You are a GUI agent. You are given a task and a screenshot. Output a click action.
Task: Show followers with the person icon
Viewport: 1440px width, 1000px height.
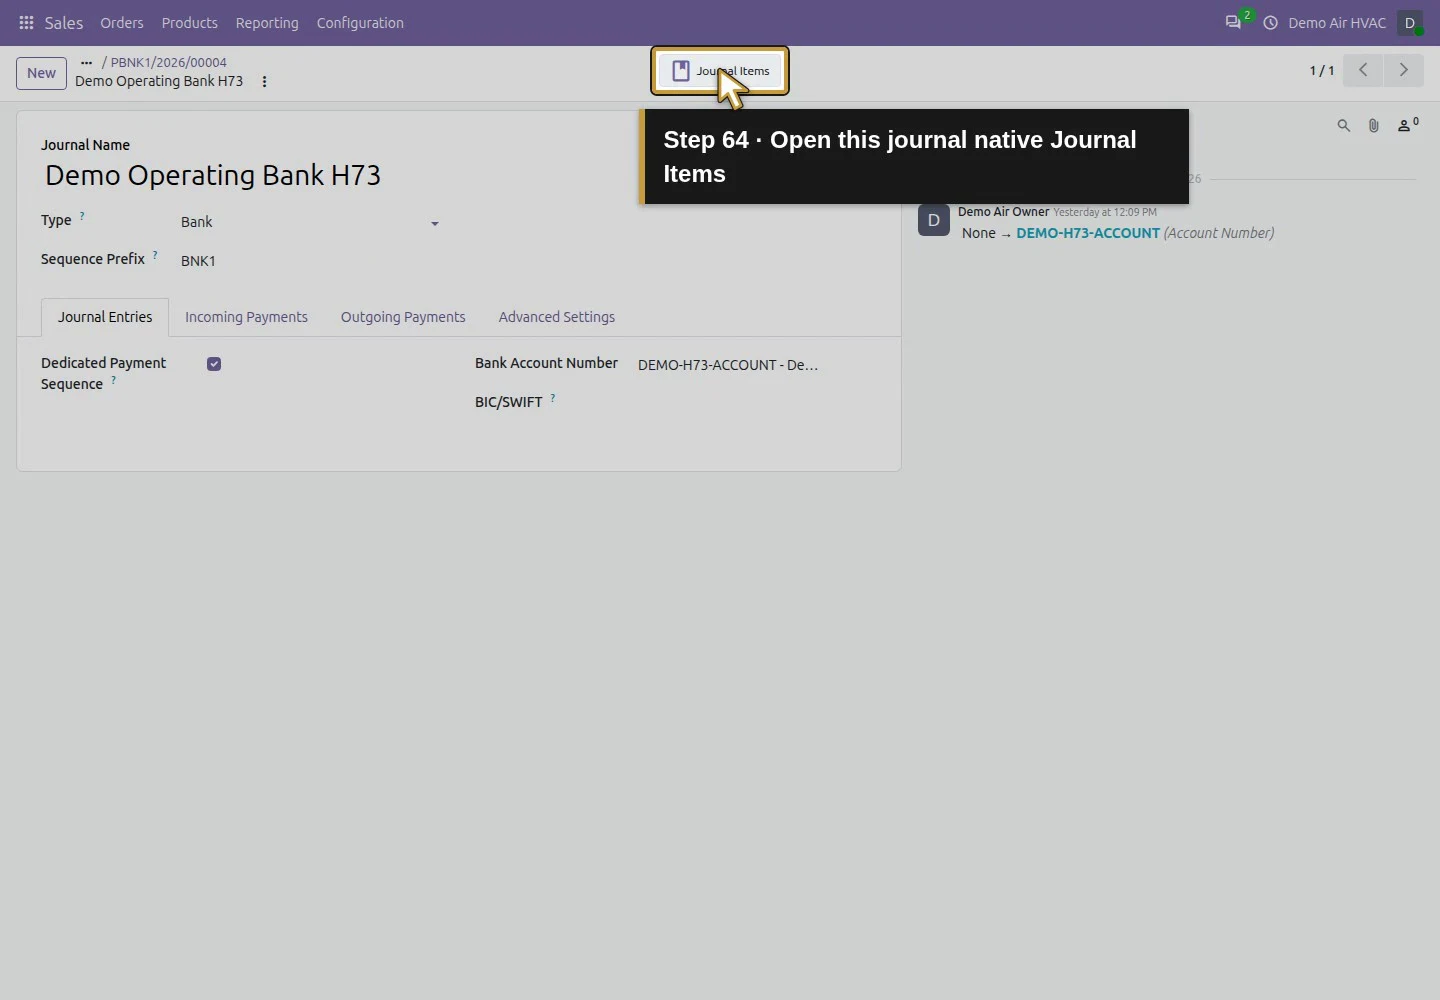(x=1407, y=125)
